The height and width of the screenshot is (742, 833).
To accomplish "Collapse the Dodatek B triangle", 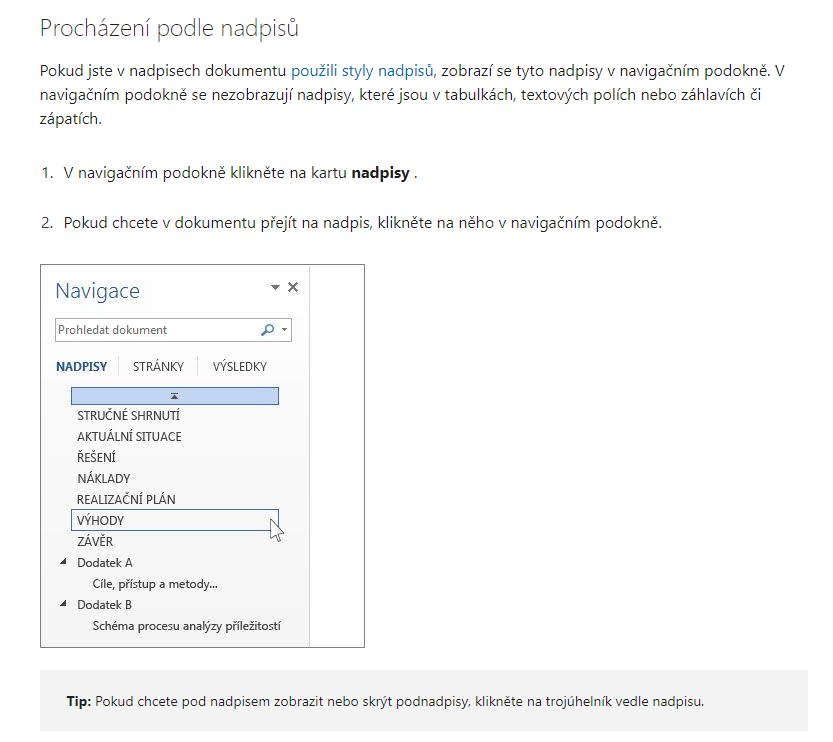I will pos(63,604).
